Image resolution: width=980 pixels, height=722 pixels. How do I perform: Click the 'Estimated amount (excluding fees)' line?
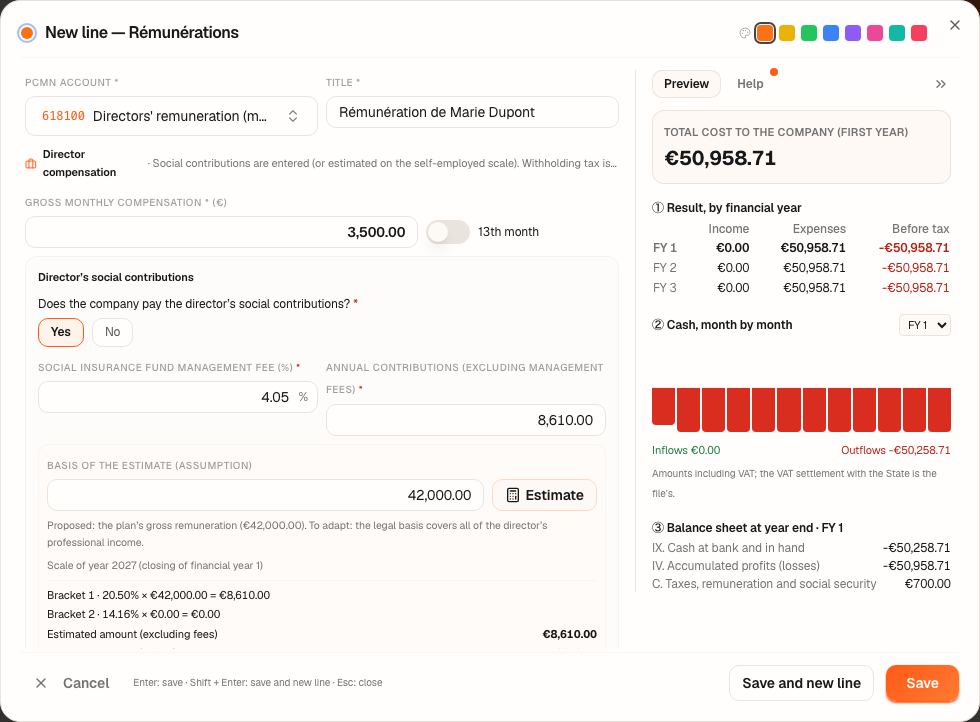pos(322,634)
